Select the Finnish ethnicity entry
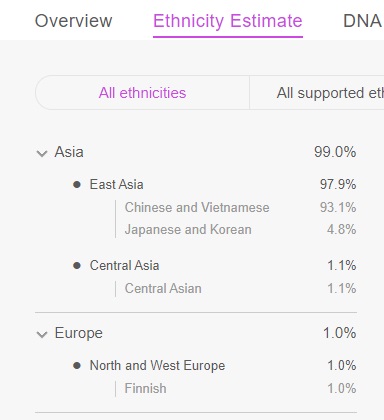384x420 pixels. [145, 388]
